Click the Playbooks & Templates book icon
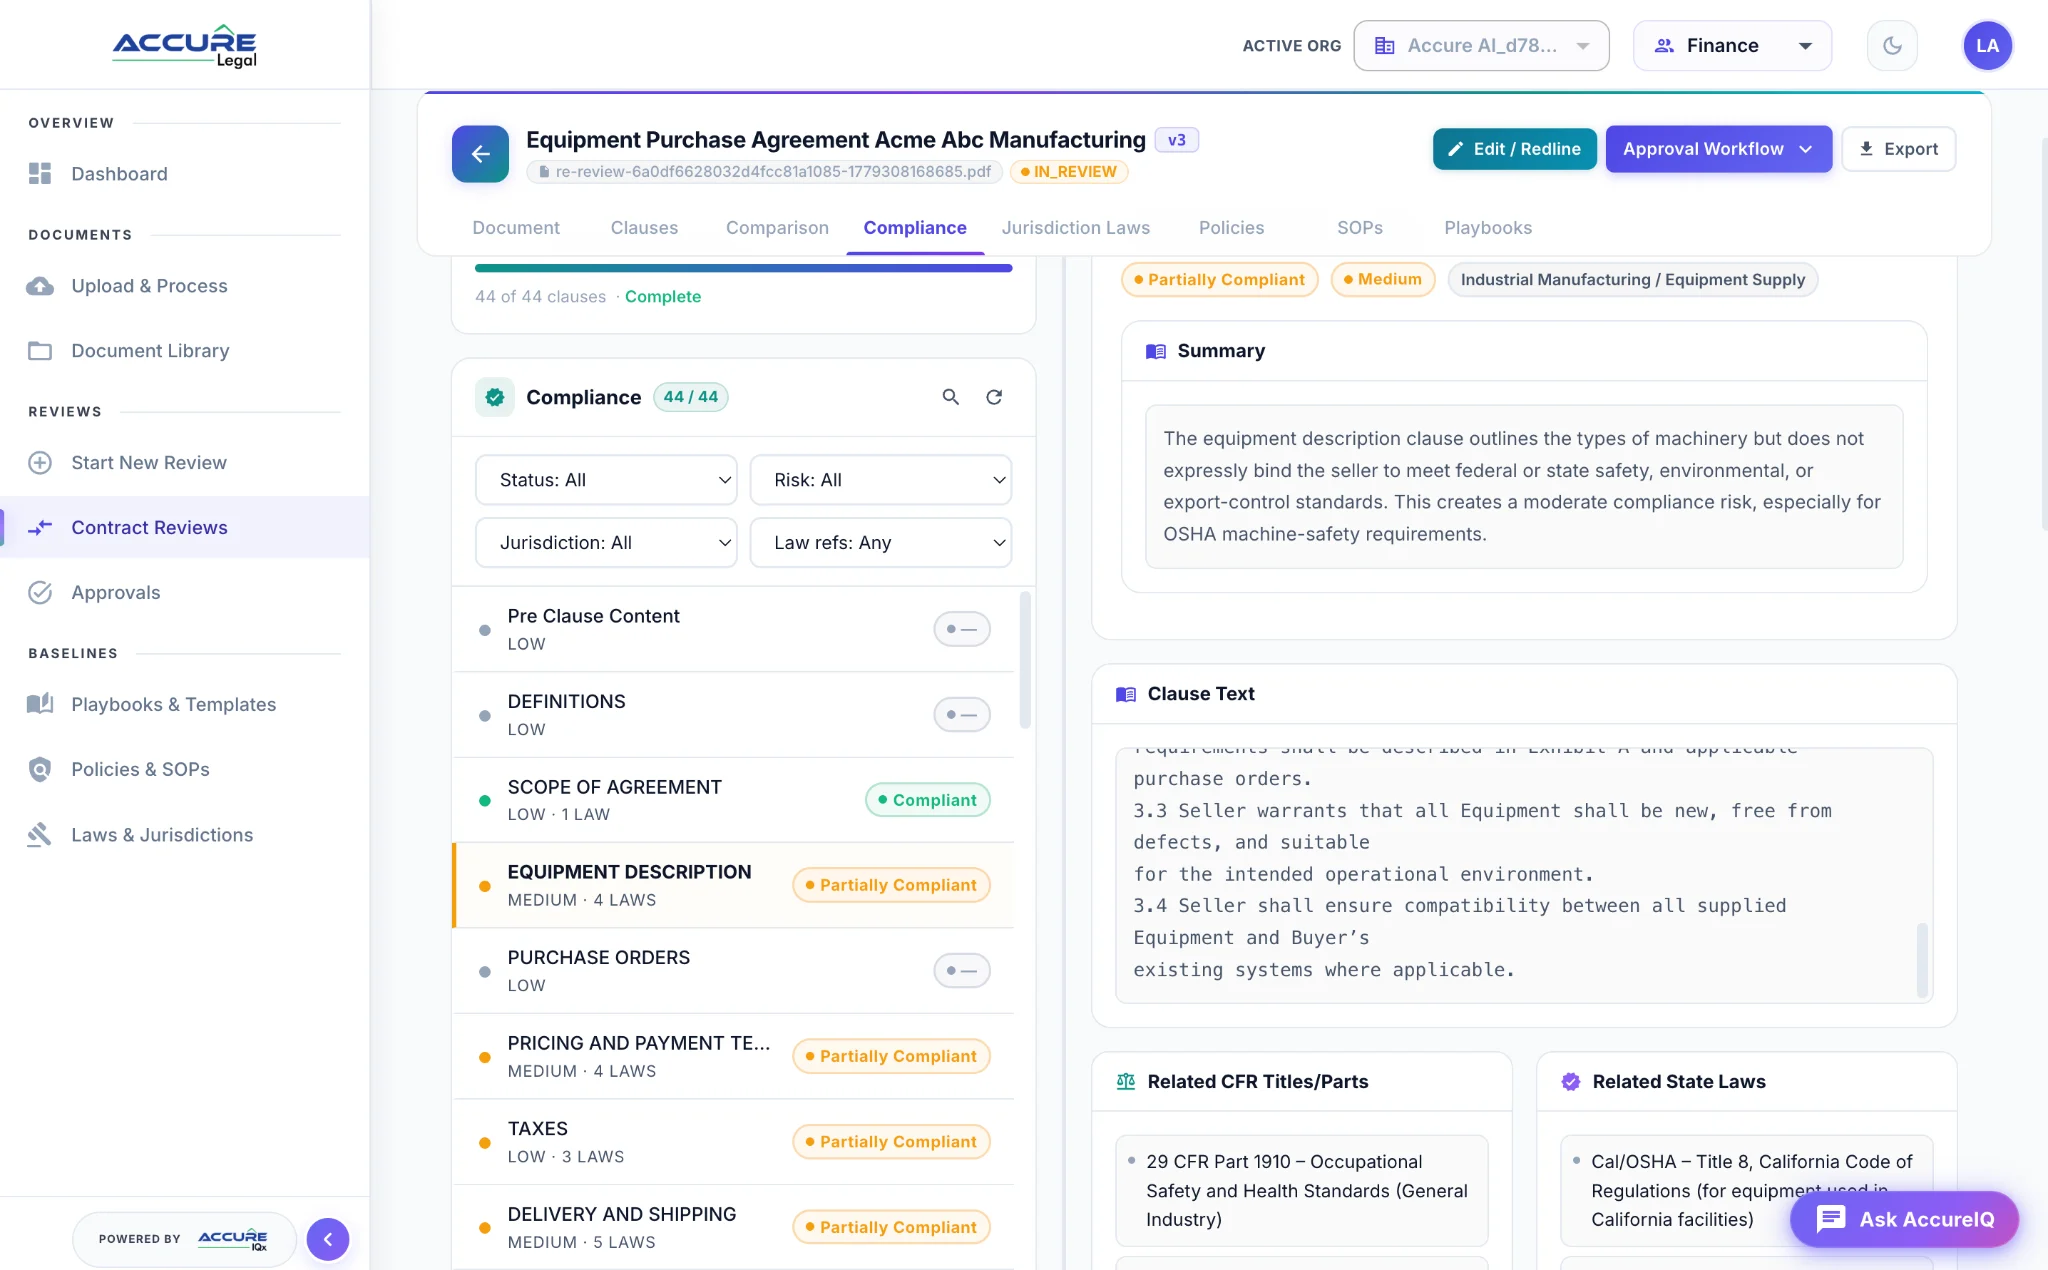This screenshot has height=1270, width=2048. point(40,704)
